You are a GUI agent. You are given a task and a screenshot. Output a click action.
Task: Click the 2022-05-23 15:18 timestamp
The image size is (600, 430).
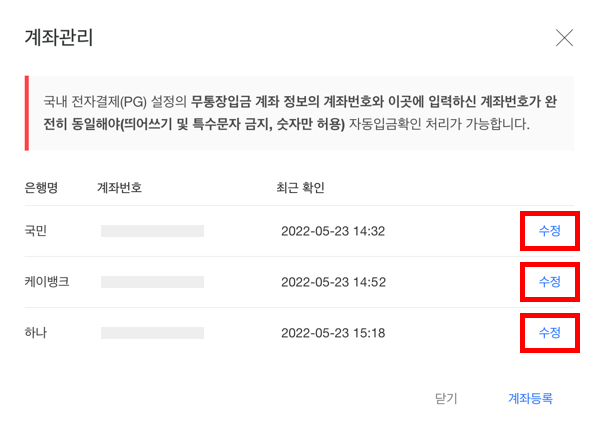(x=333, y=331)
